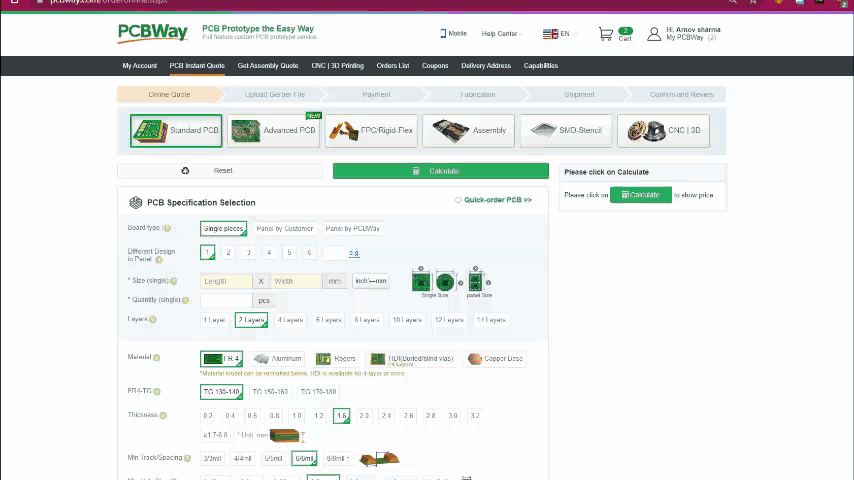Image resolution: width=854 pixels, height=480 pixels.
Task: Click the Quantity input field
Action: [226, 301]
